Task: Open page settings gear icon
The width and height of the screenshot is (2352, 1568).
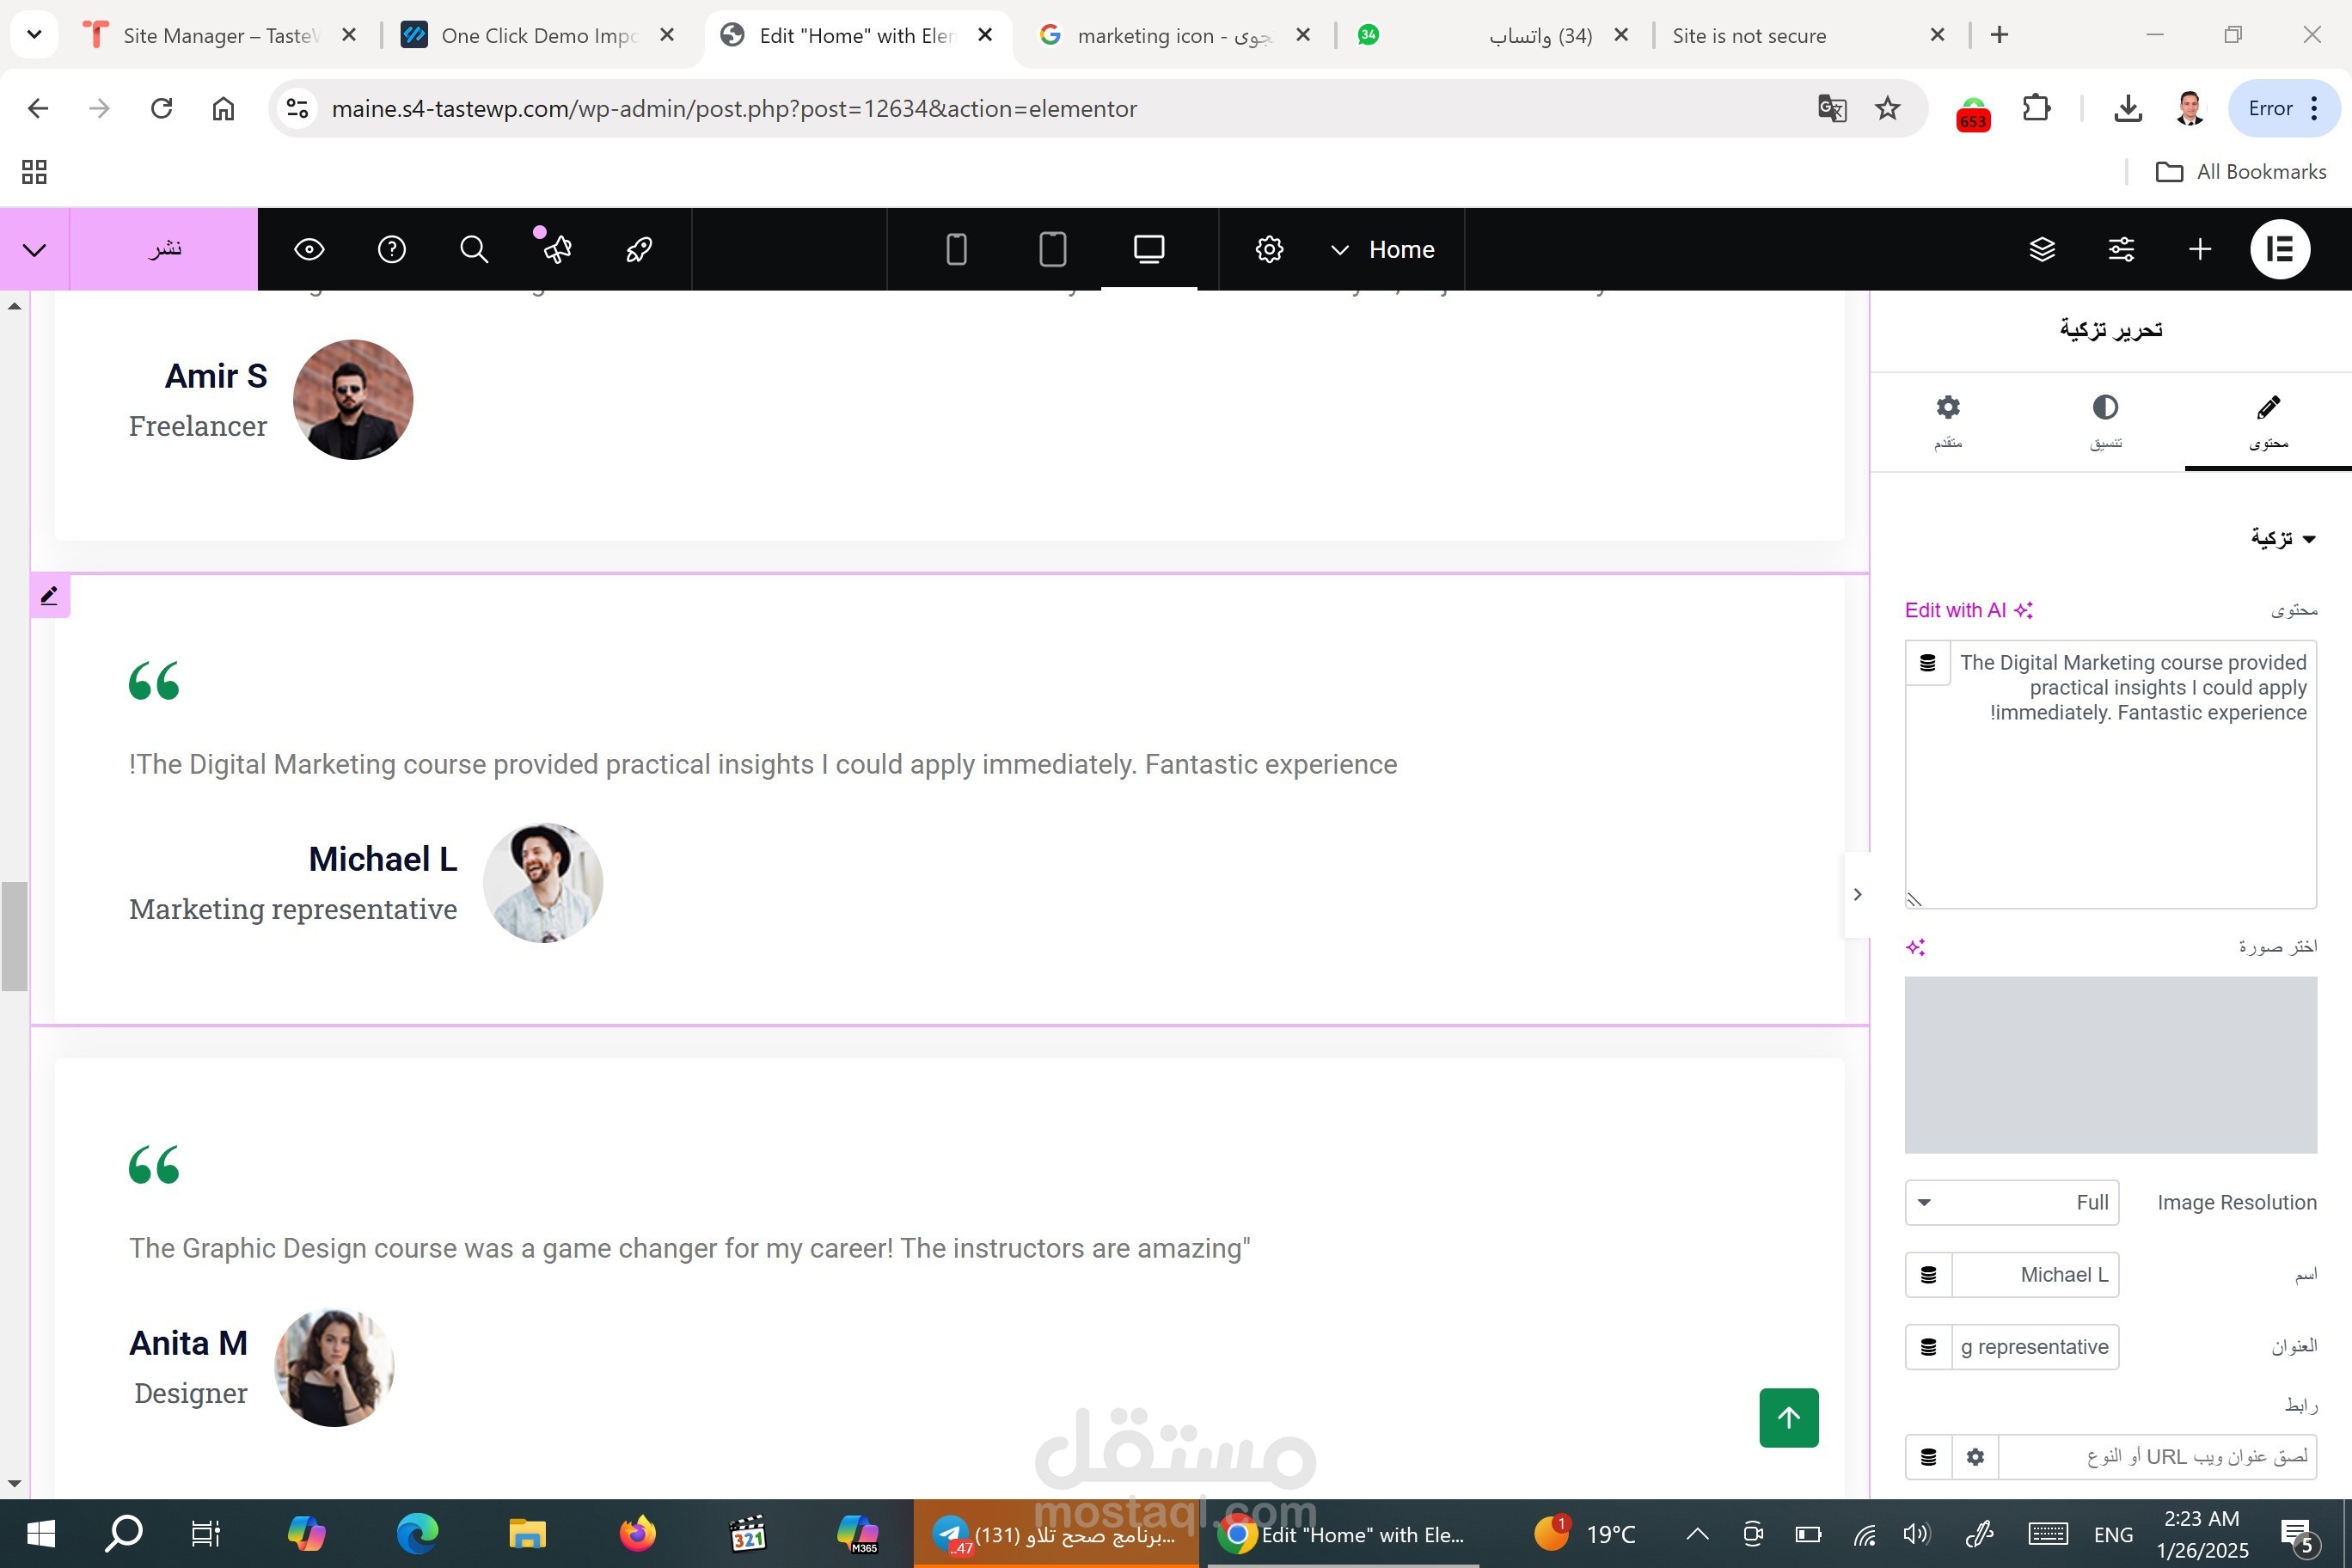Action: click(1269, 249)
